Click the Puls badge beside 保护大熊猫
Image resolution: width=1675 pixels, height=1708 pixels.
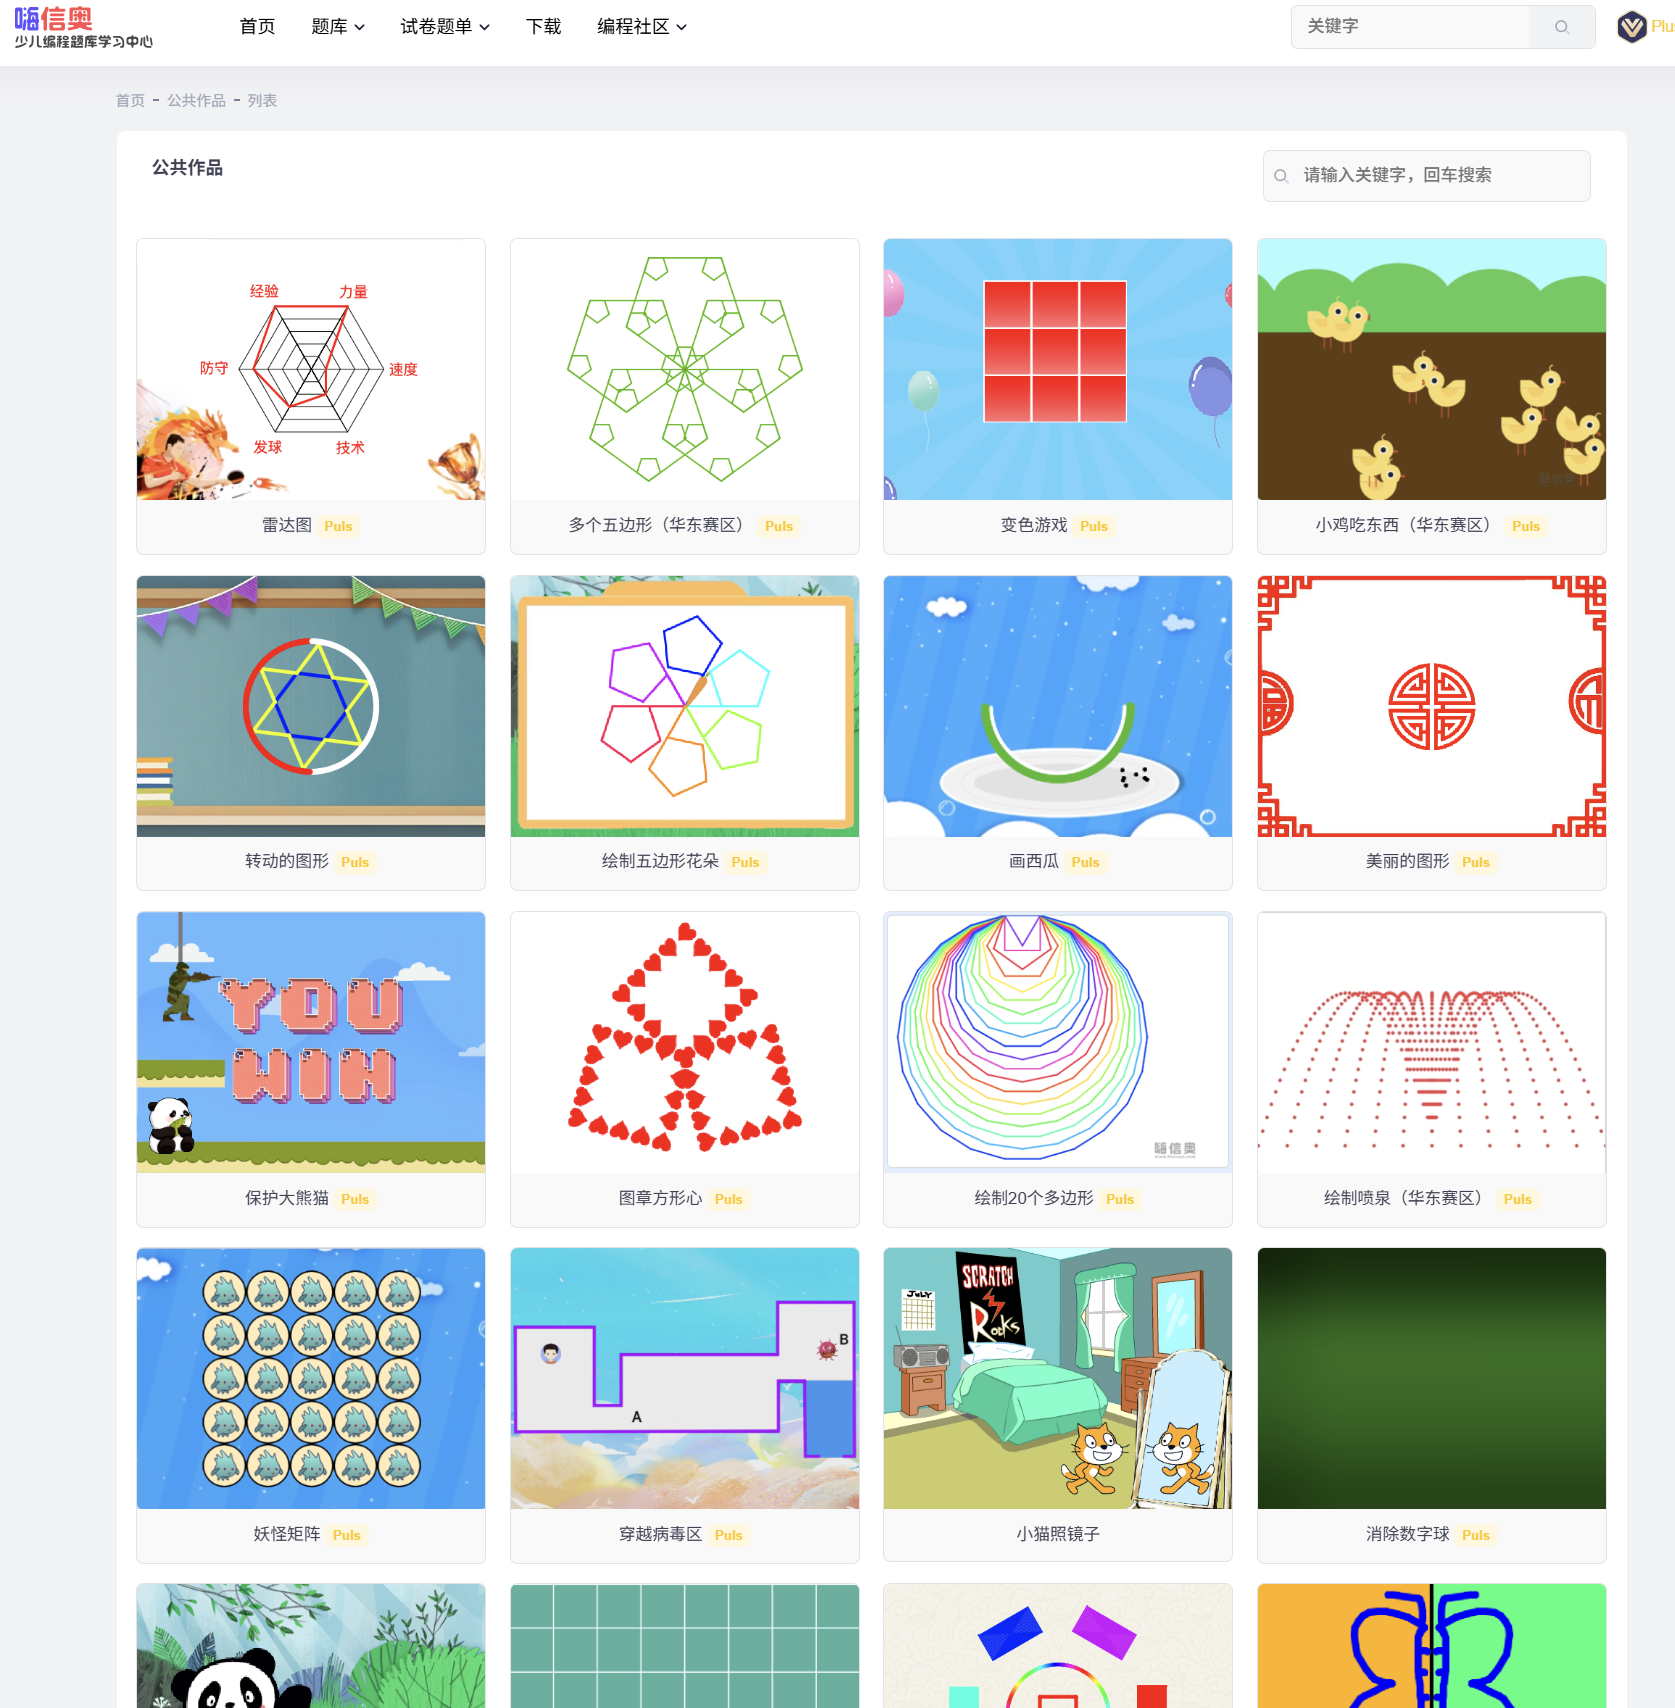tap(355, 1199)
